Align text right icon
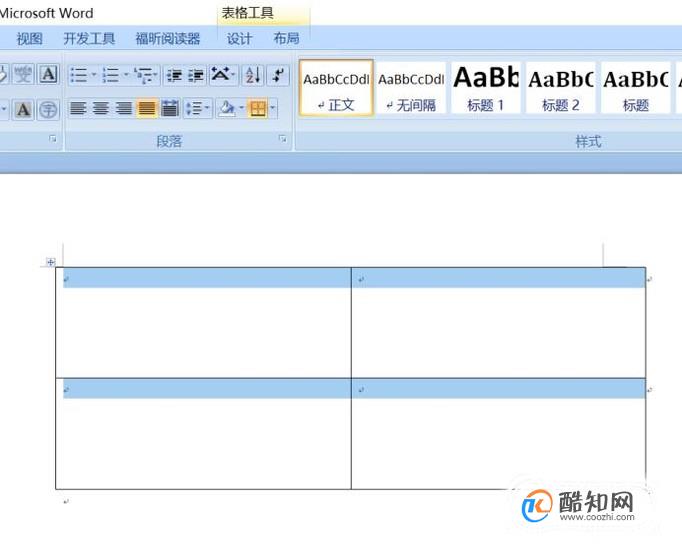This screenshot has height=560, width=682. point(124,108)
